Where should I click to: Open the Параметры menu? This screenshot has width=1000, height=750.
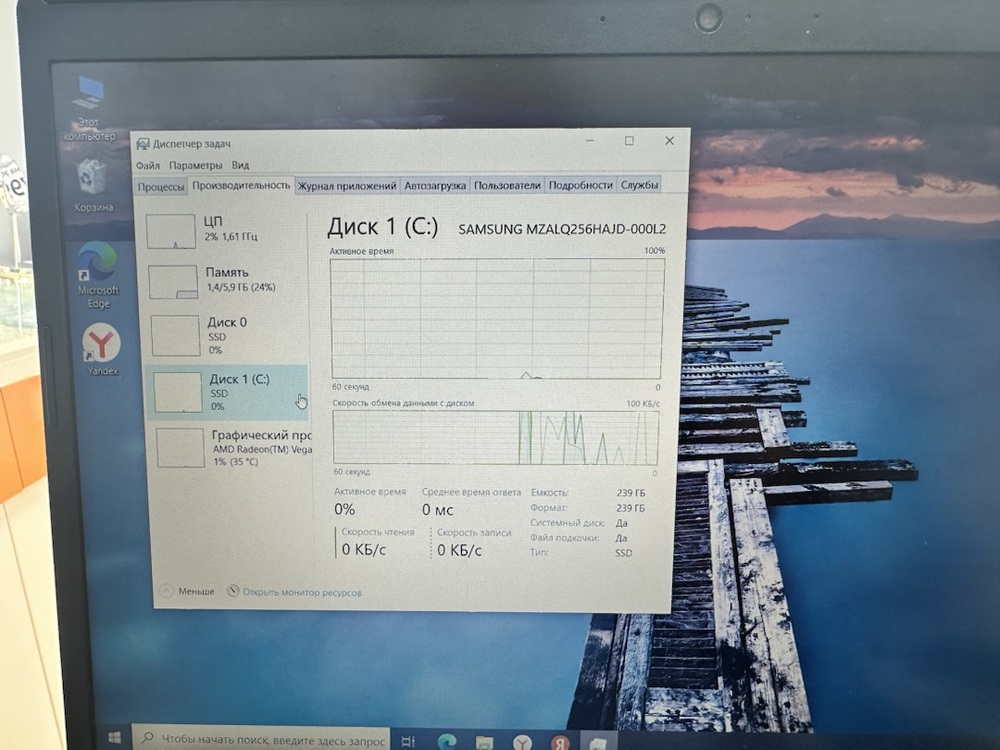tap(195, 165)
